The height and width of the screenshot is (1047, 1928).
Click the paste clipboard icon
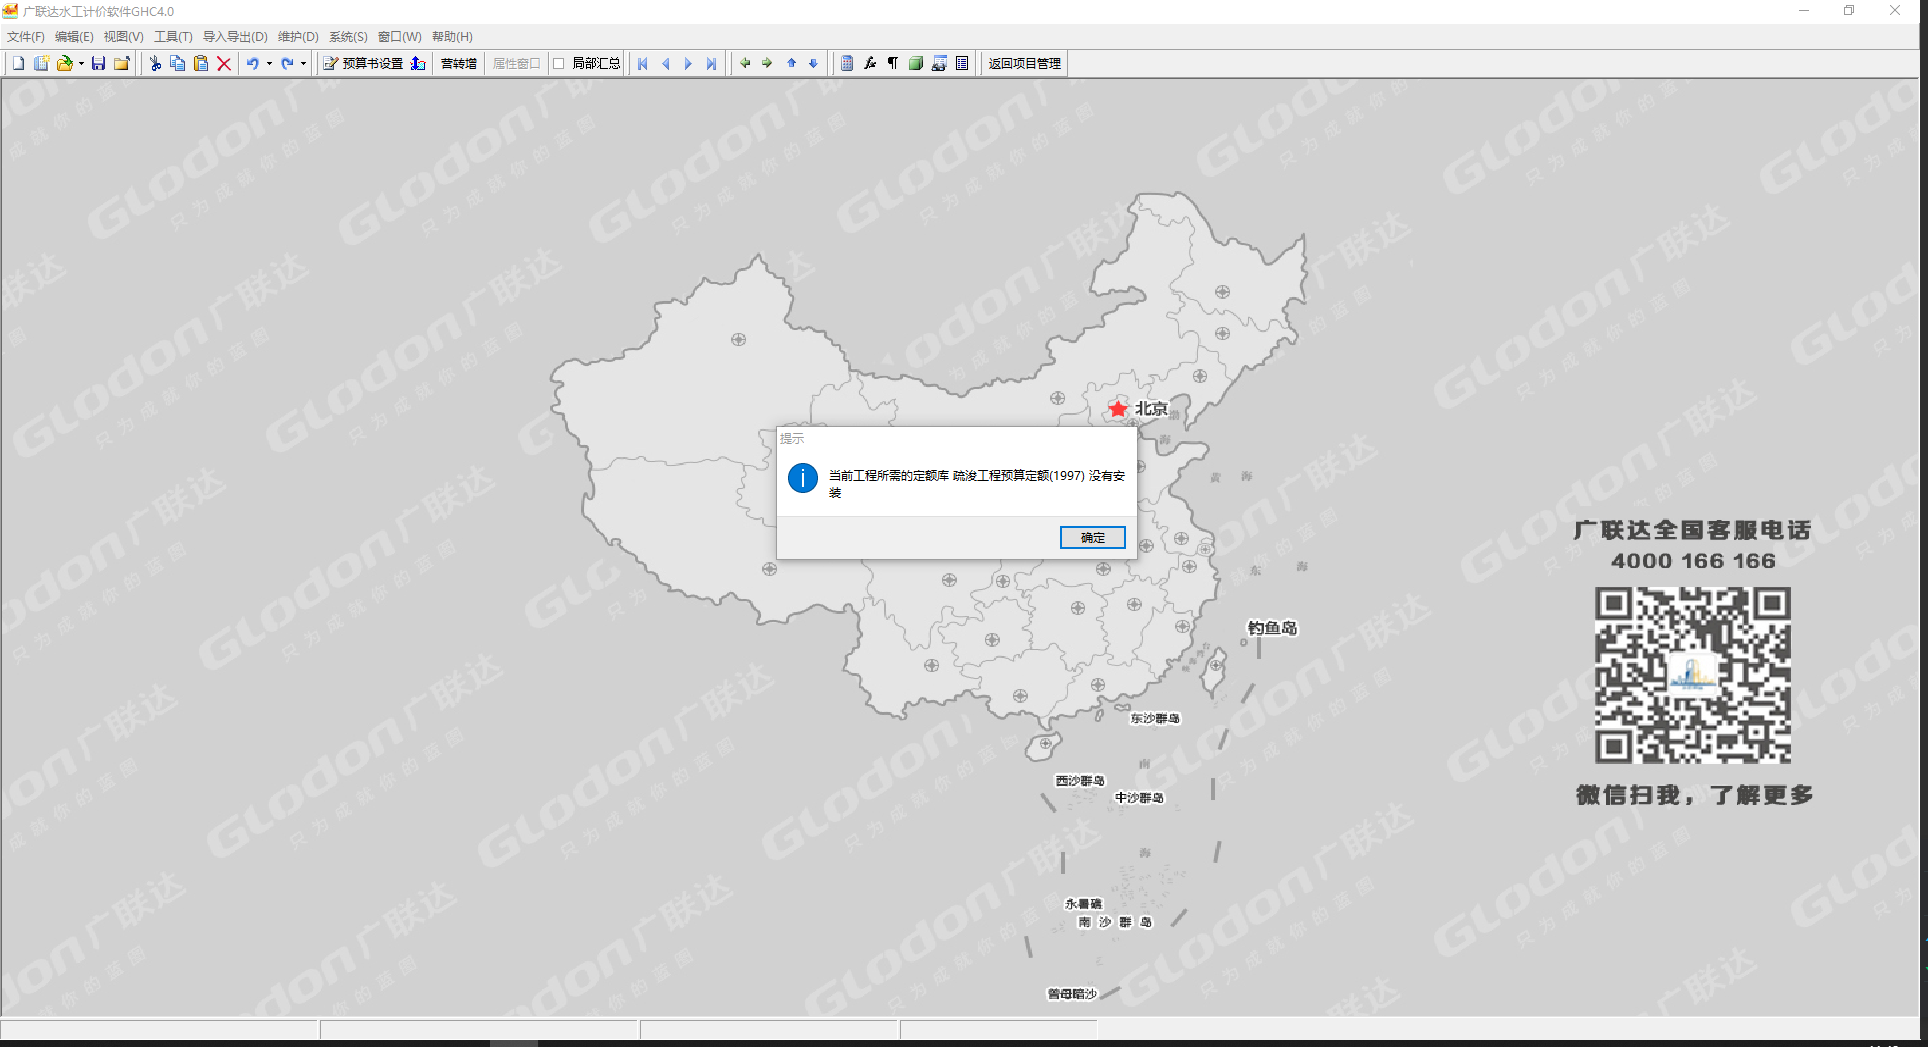[x=201, y=63]
